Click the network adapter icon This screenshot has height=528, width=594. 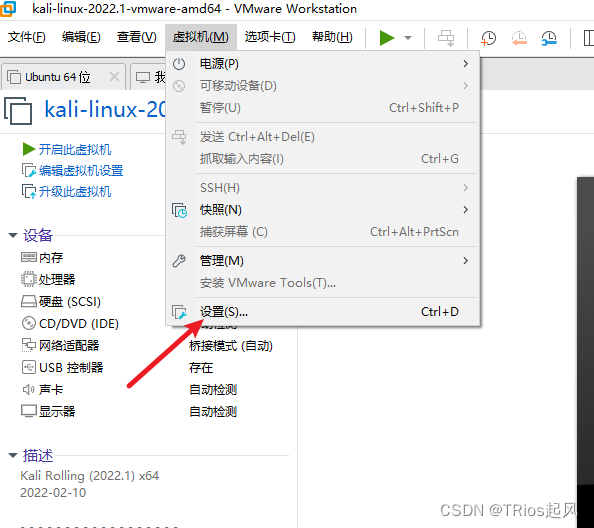click(29, 345)
